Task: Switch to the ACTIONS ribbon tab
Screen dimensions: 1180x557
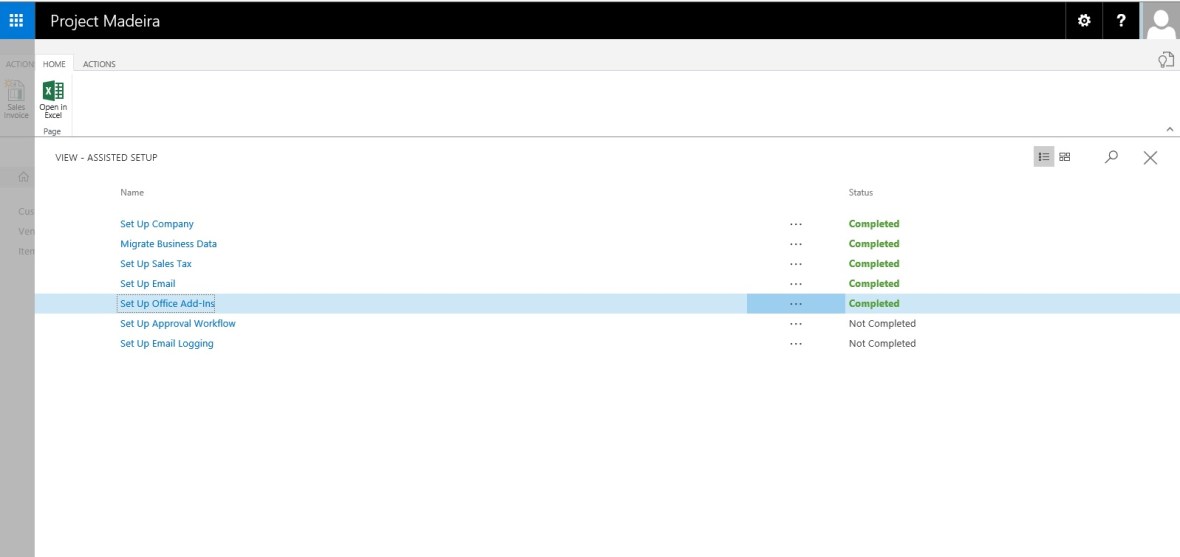Action: click(99, 64)
